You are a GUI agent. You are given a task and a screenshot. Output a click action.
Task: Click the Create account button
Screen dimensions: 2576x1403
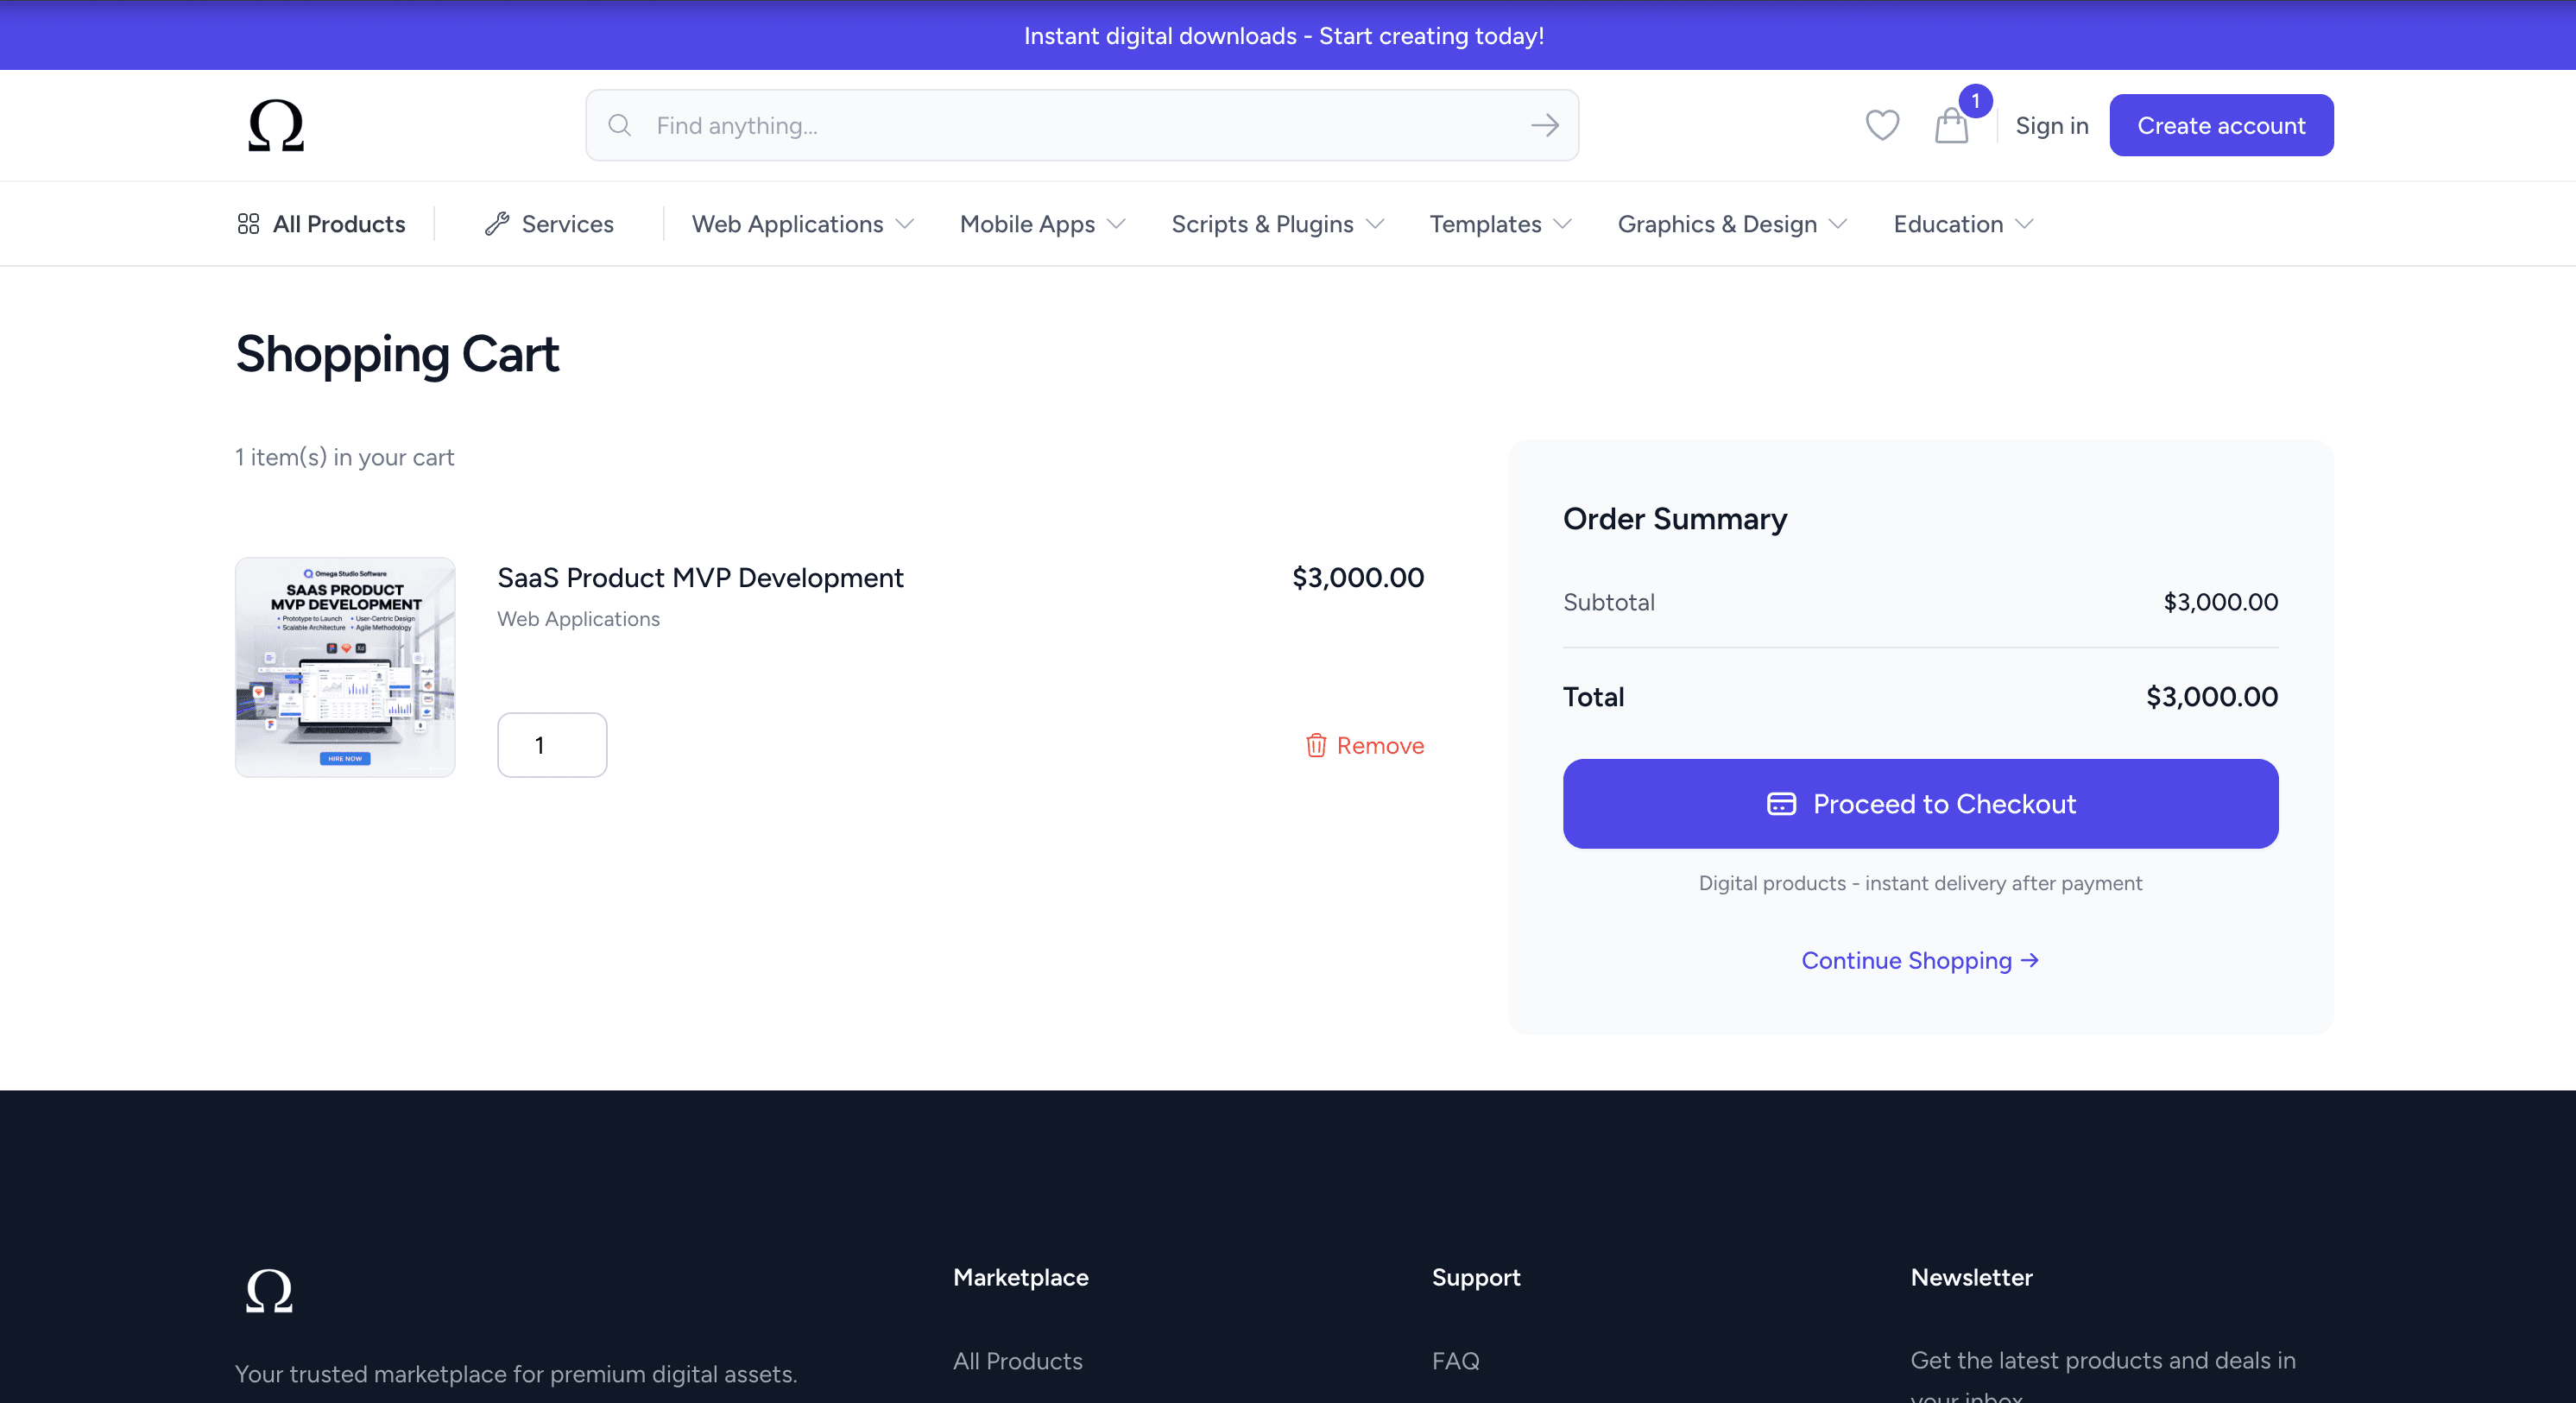coord(2221,125)
